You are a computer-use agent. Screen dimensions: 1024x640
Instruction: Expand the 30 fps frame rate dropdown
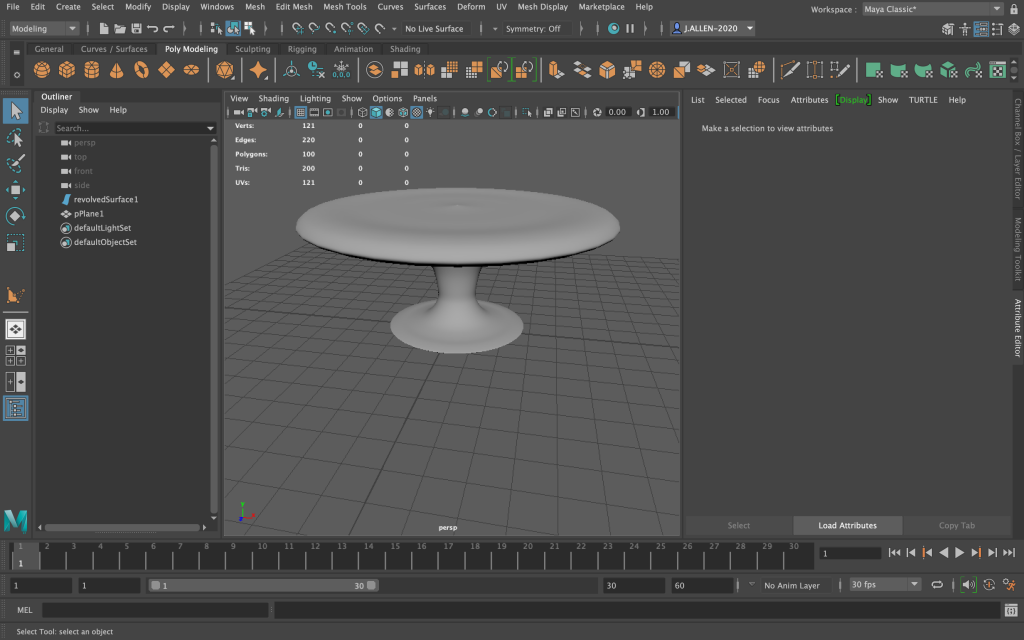pos(884,585)
